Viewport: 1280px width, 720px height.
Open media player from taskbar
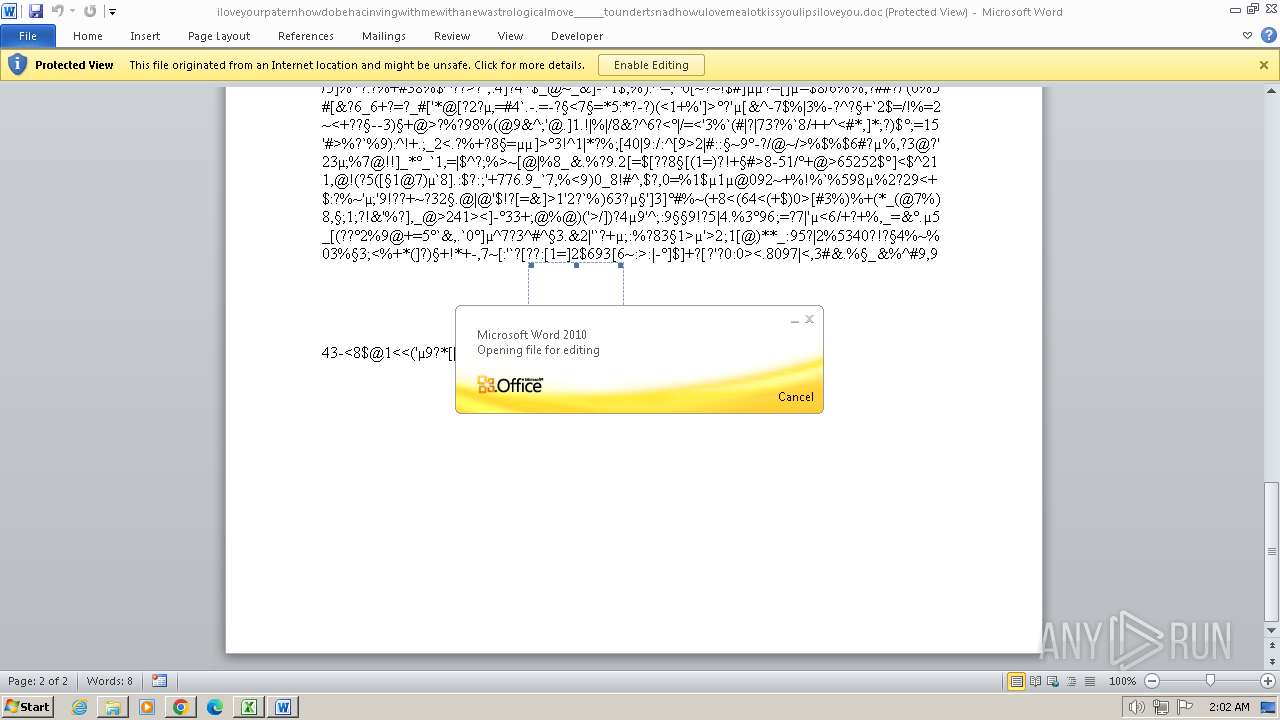point(147,707)
